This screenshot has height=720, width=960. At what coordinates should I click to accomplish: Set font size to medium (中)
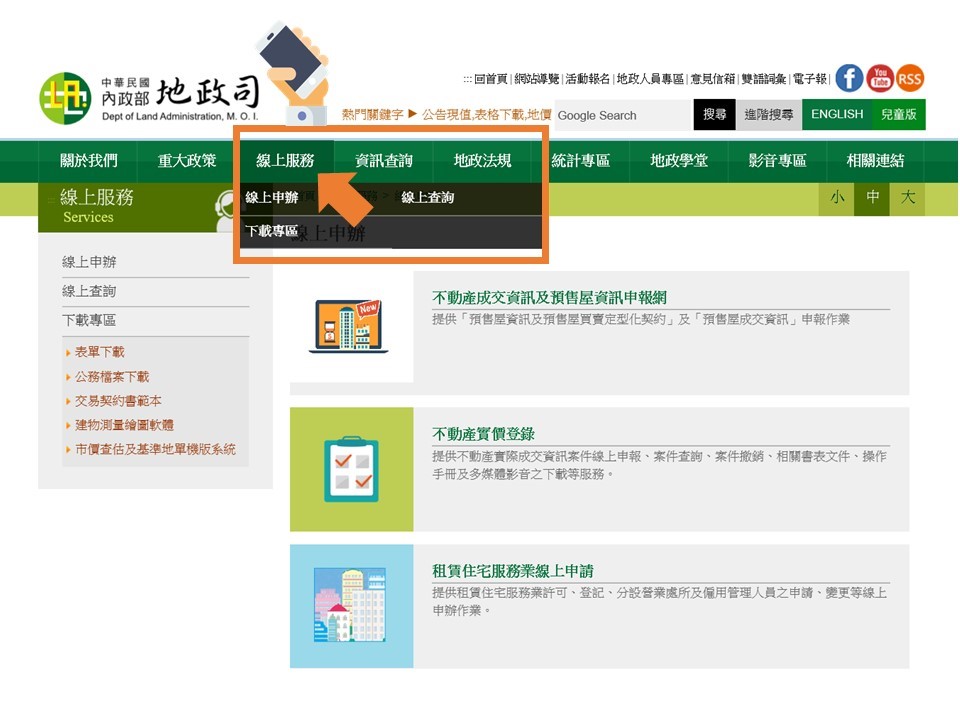pyautogui.click(x=873, y=198)
